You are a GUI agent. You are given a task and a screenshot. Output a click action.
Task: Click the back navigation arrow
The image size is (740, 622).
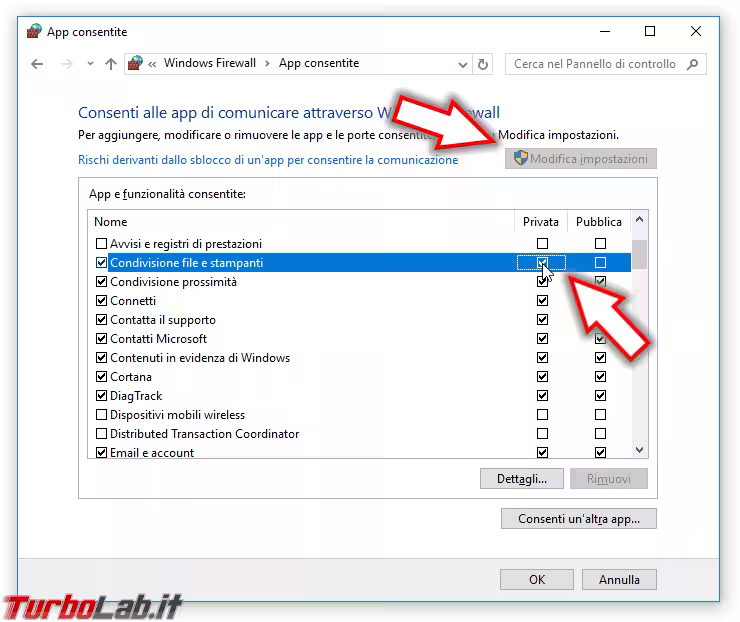pos(37,64)
